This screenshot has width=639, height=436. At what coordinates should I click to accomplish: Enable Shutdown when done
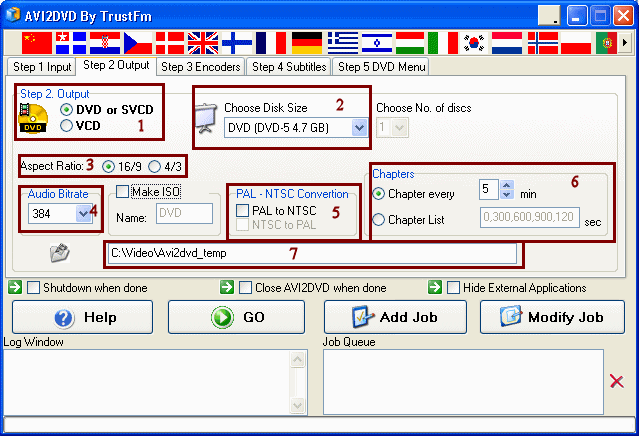tap(33, 287)
